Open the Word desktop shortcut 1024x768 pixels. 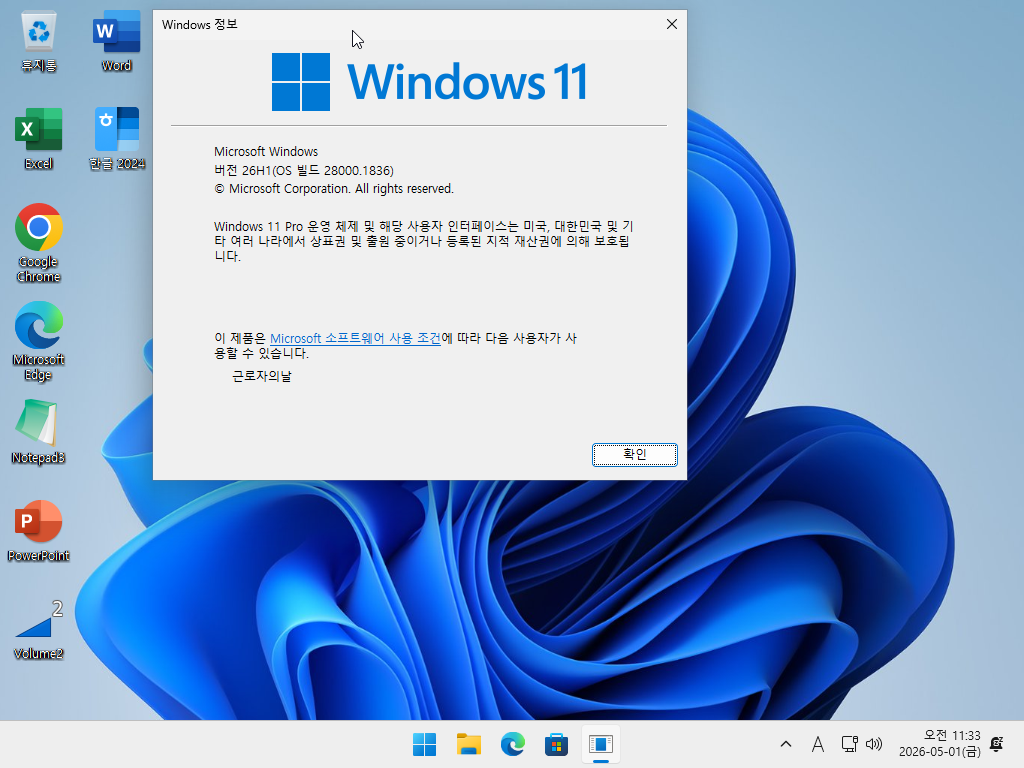tap(116, 42)
